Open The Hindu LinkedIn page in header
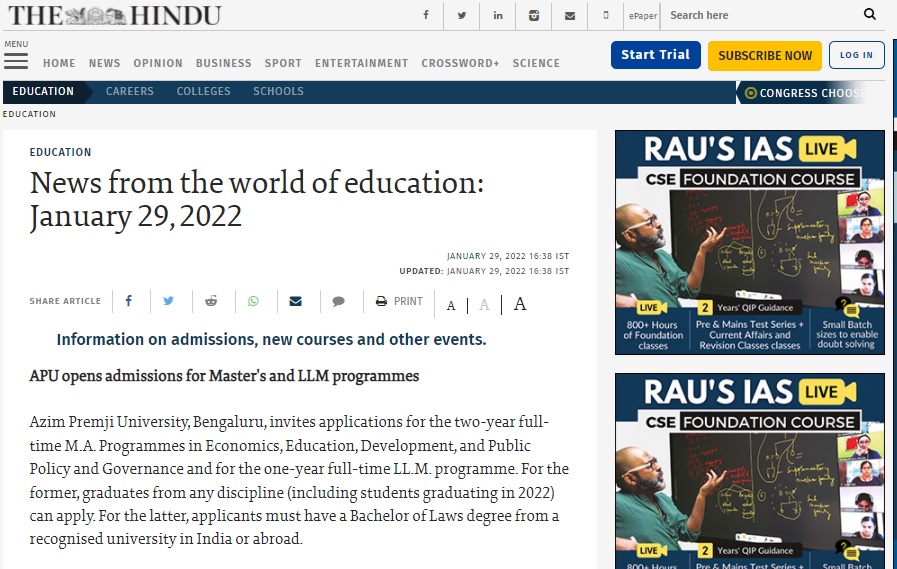 [498, 15]
